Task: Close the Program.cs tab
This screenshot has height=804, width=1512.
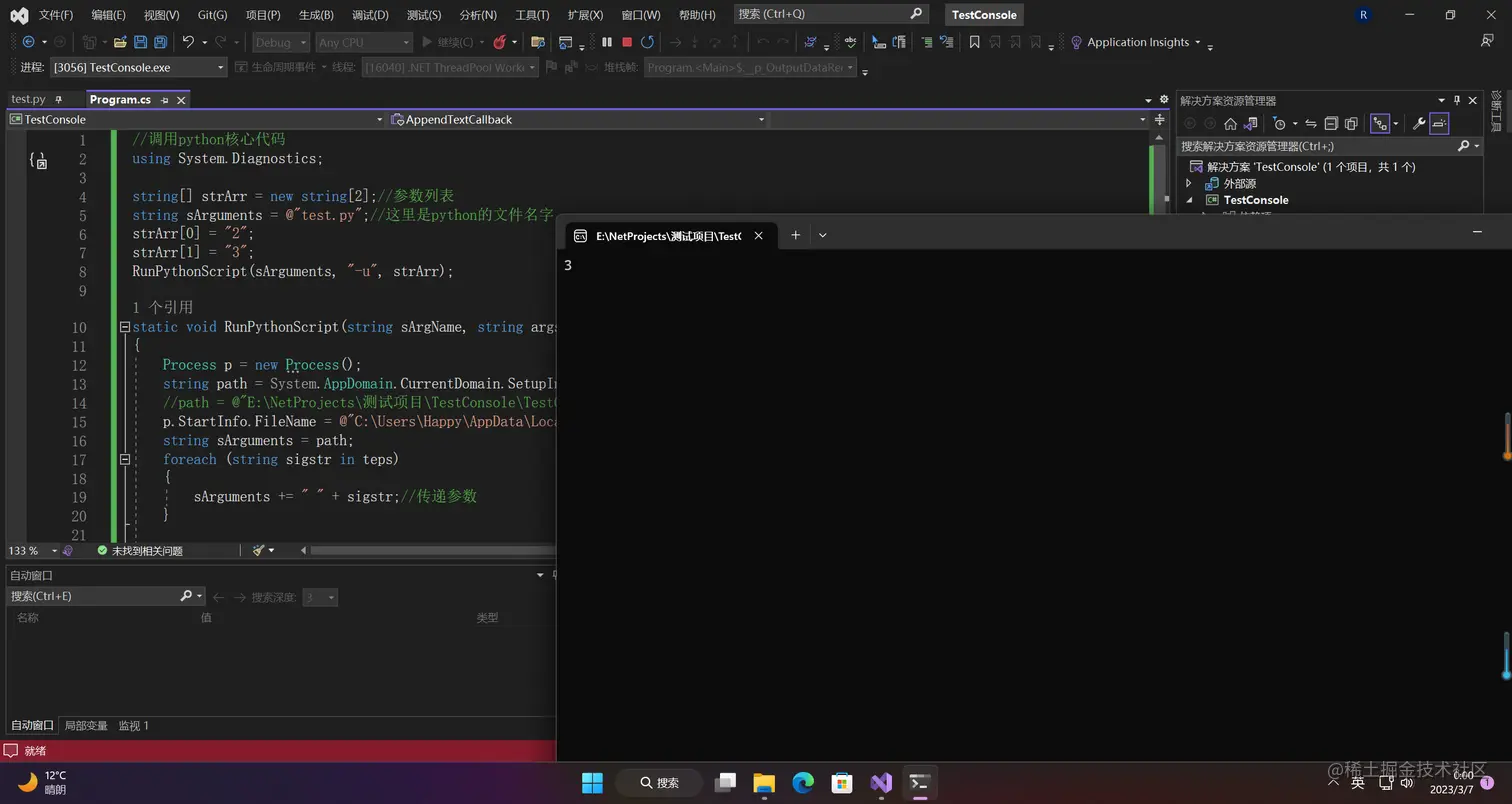Action: point(181,100)
